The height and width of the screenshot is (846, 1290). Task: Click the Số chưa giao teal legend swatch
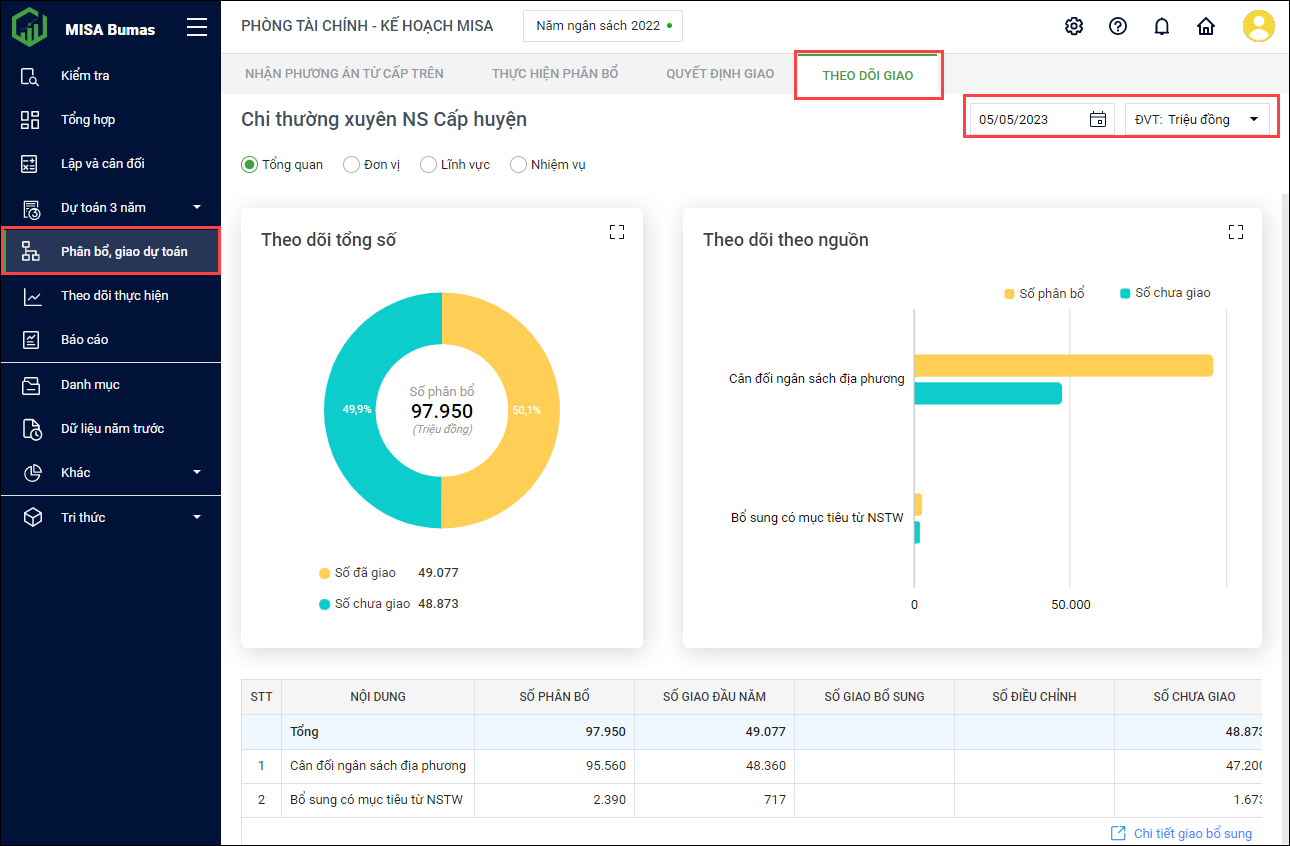tap(1125, 294)
